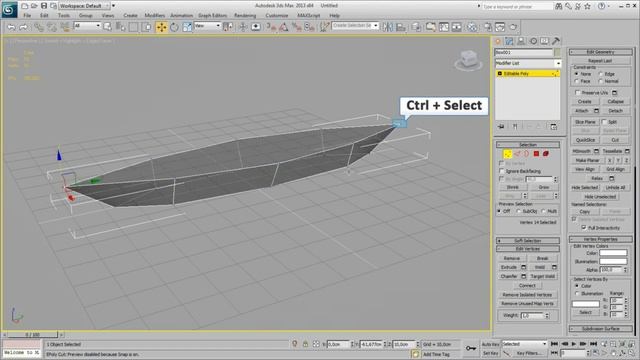The image size is (640, 360).
Task: Open the Motion command panel tab
Action: click(533, 41)
